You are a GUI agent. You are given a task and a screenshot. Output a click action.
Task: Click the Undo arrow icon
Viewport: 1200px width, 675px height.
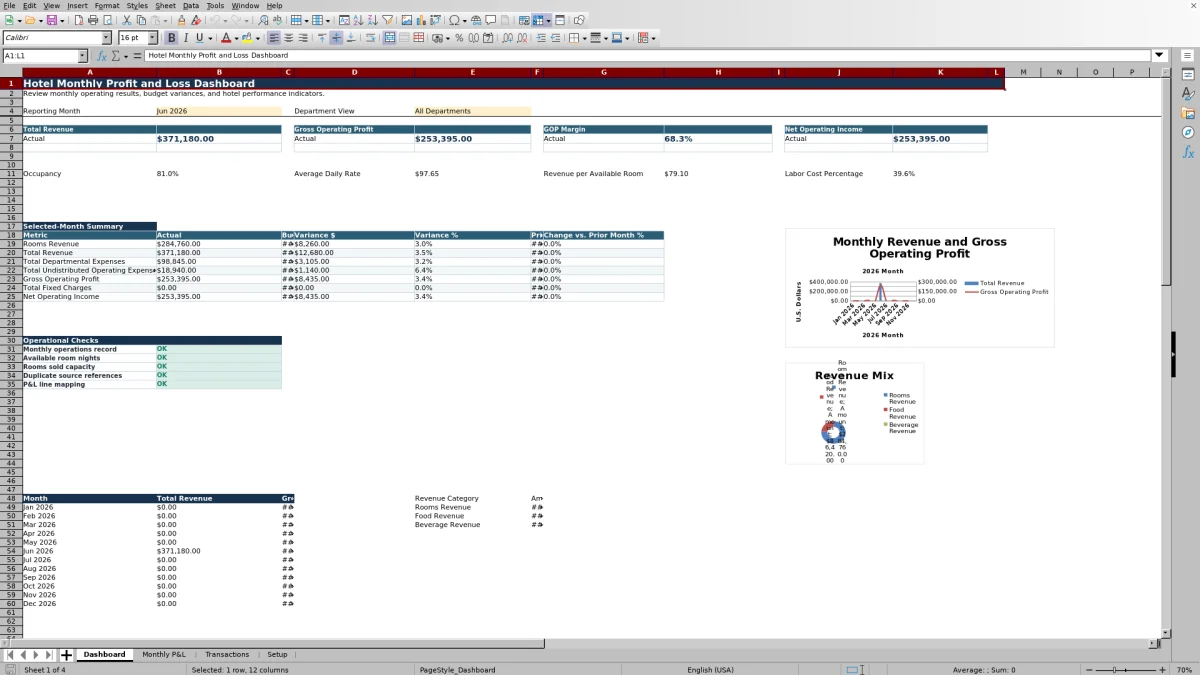(214, 20)
